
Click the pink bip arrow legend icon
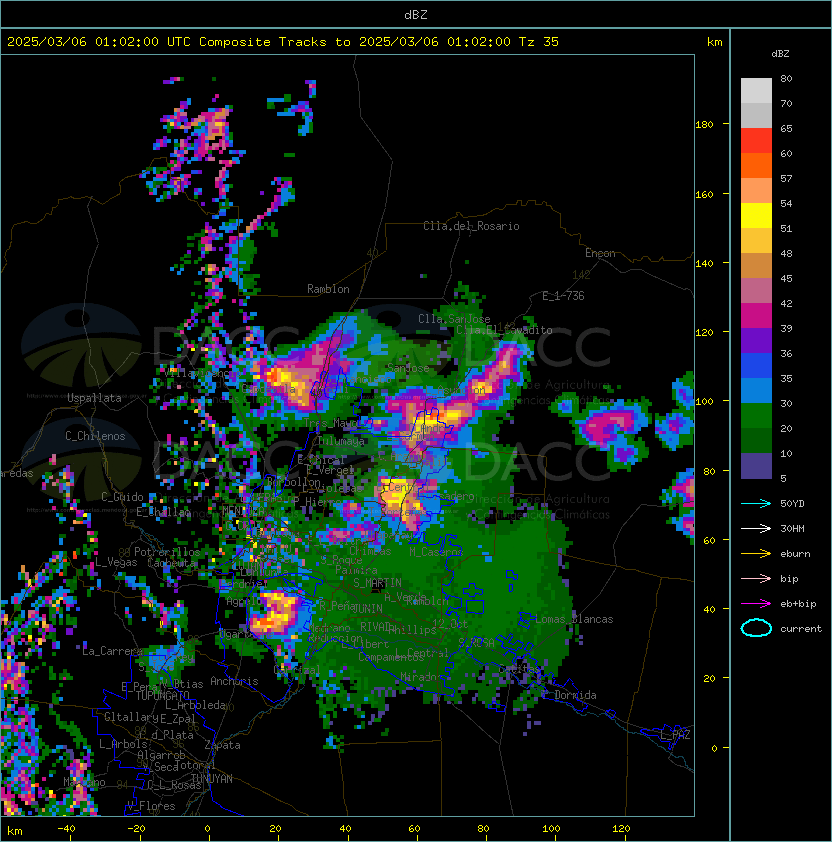pos(756,578)
